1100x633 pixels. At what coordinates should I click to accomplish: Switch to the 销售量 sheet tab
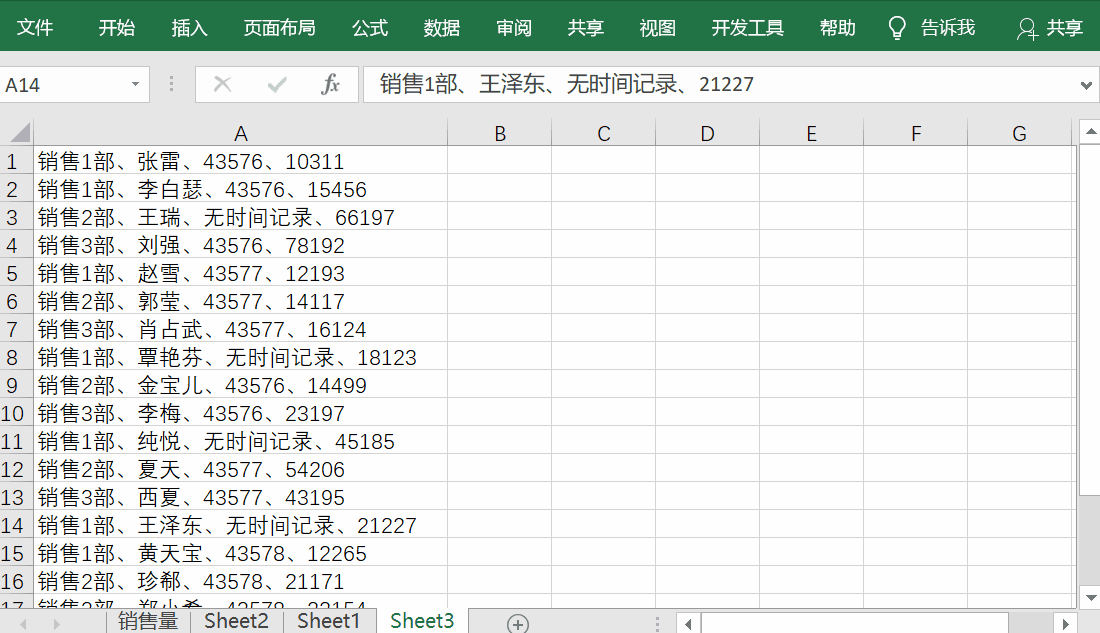click(x=148, y=621)
